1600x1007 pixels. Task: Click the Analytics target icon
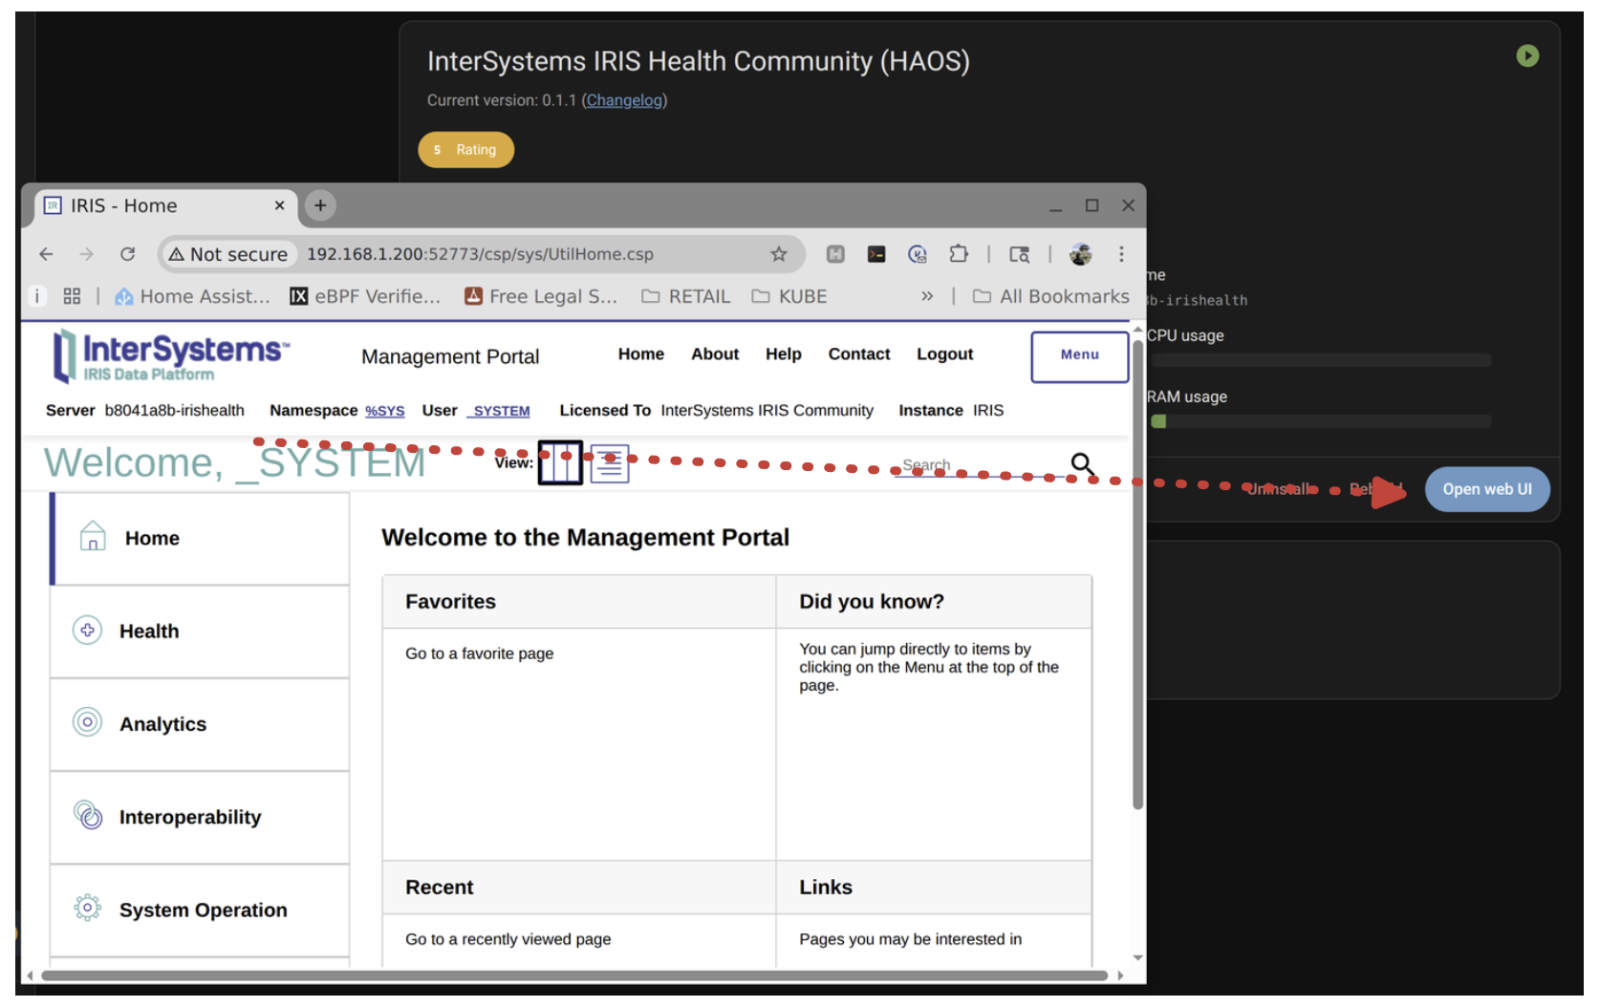pyautogui.click(x=88, y=722)
